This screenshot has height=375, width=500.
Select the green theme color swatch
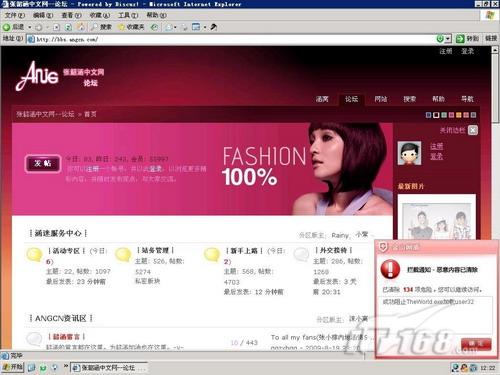[444, 115]
